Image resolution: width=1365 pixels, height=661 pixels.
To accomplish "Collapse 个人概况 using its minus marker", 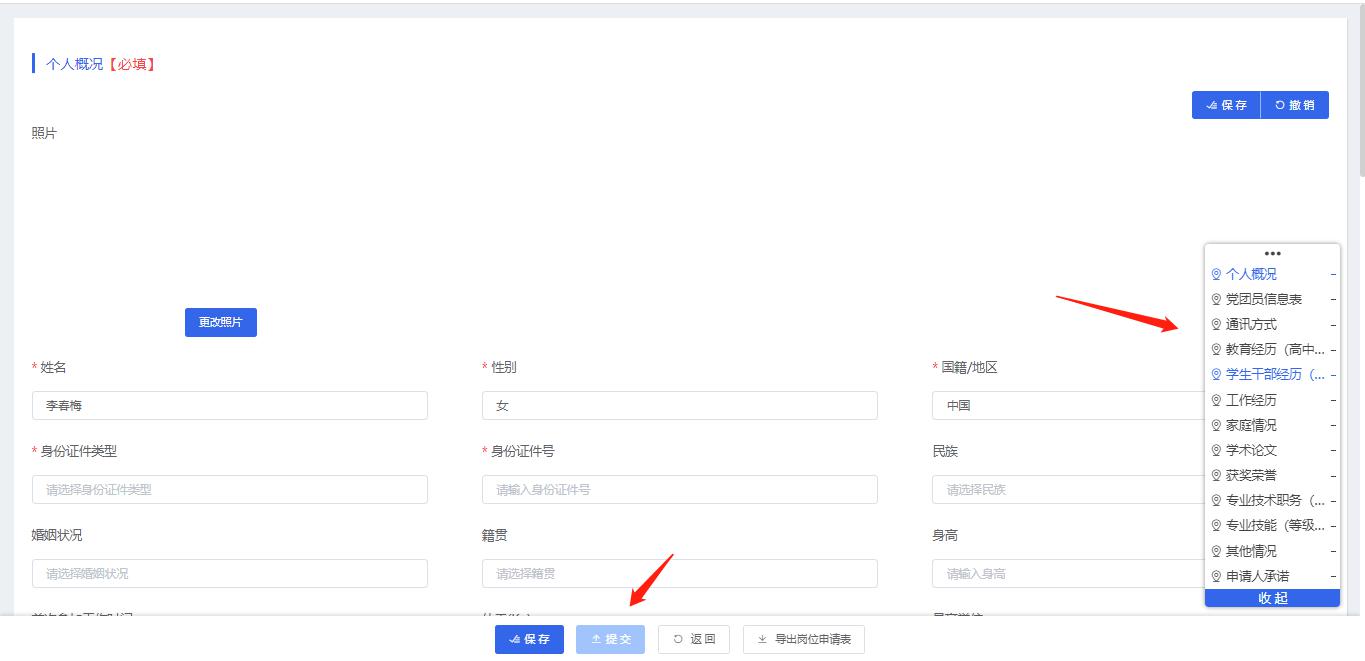I will click(1333, 272).
